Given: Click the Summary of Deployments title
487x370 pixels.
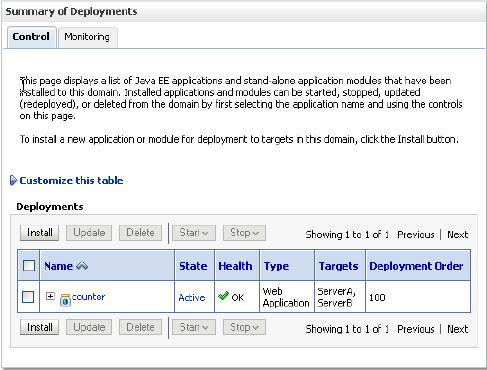Looking at the screenshot, I should 71,11.
